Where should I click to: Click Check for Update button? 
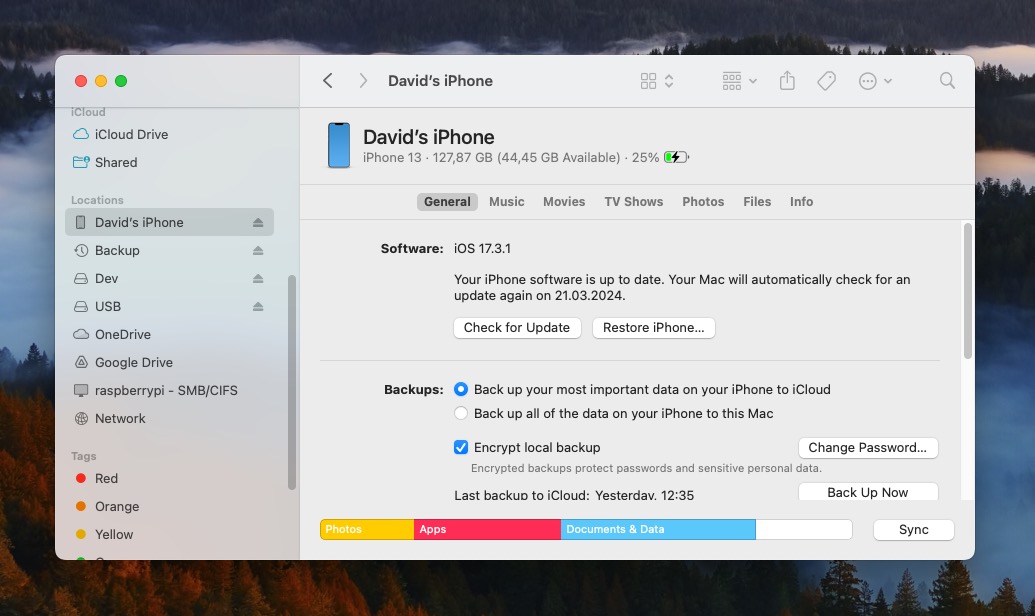coord(517,327)
